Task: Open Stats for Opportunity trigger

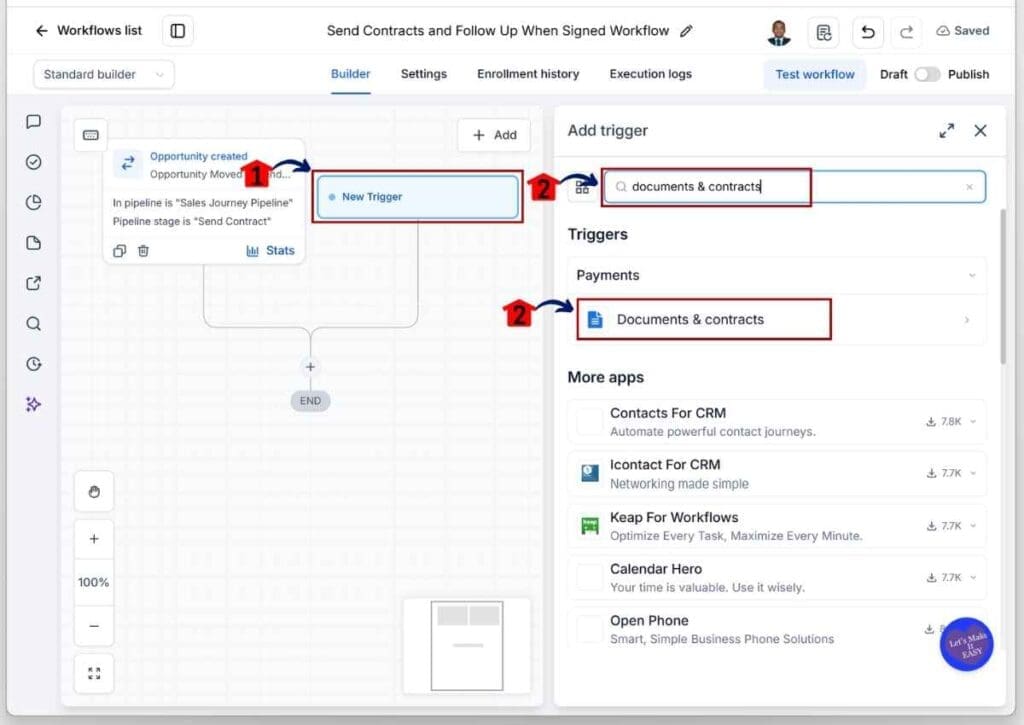Action: [270, 251]
